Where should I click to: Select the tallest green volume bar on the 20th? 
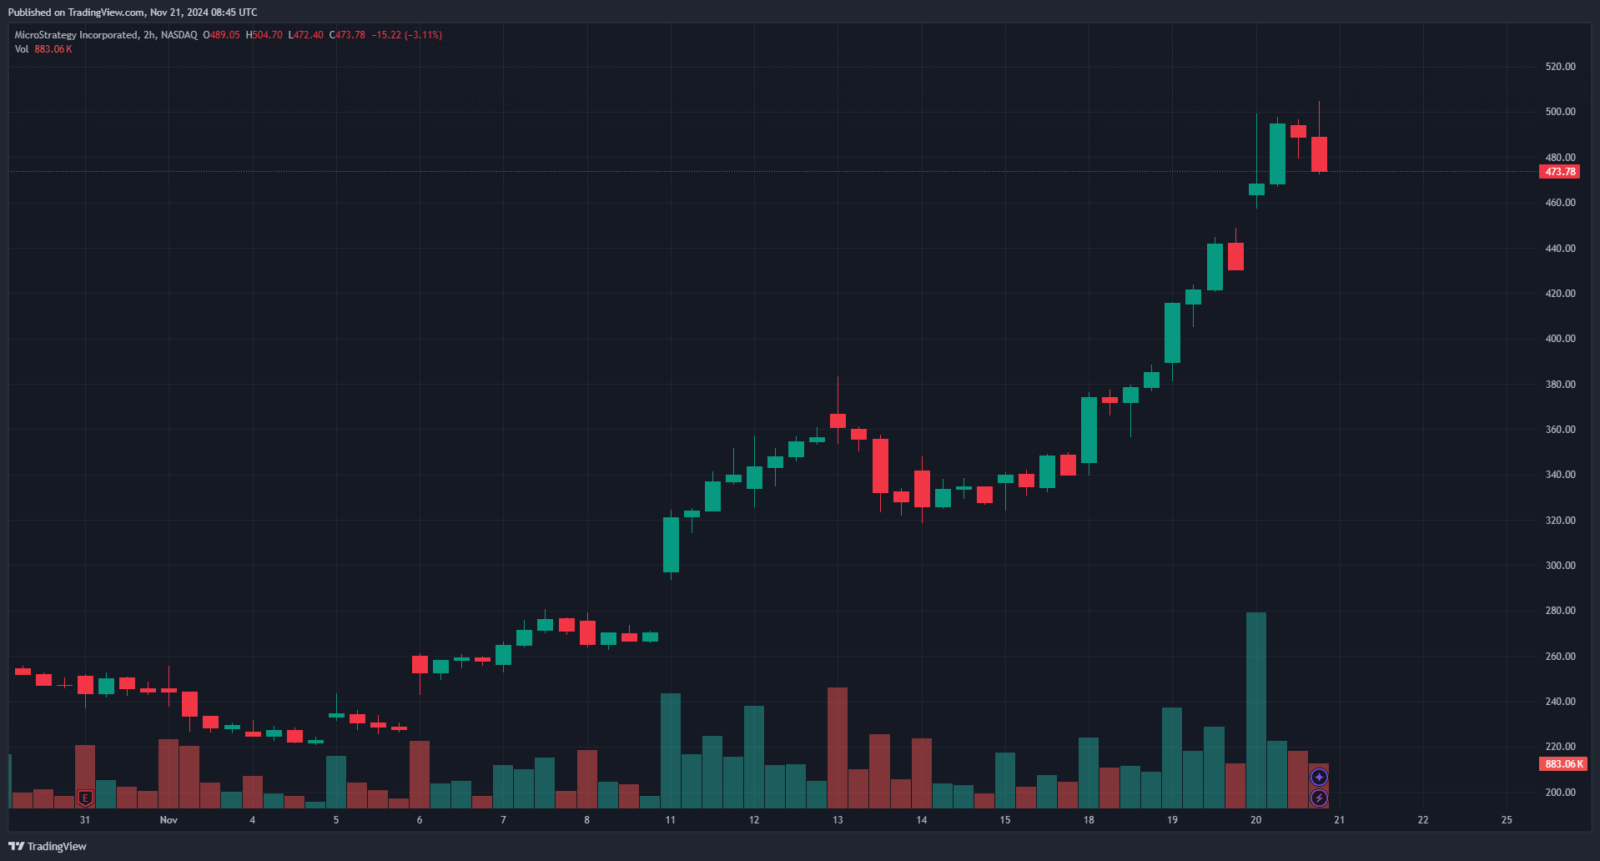tap(1256, 710)
